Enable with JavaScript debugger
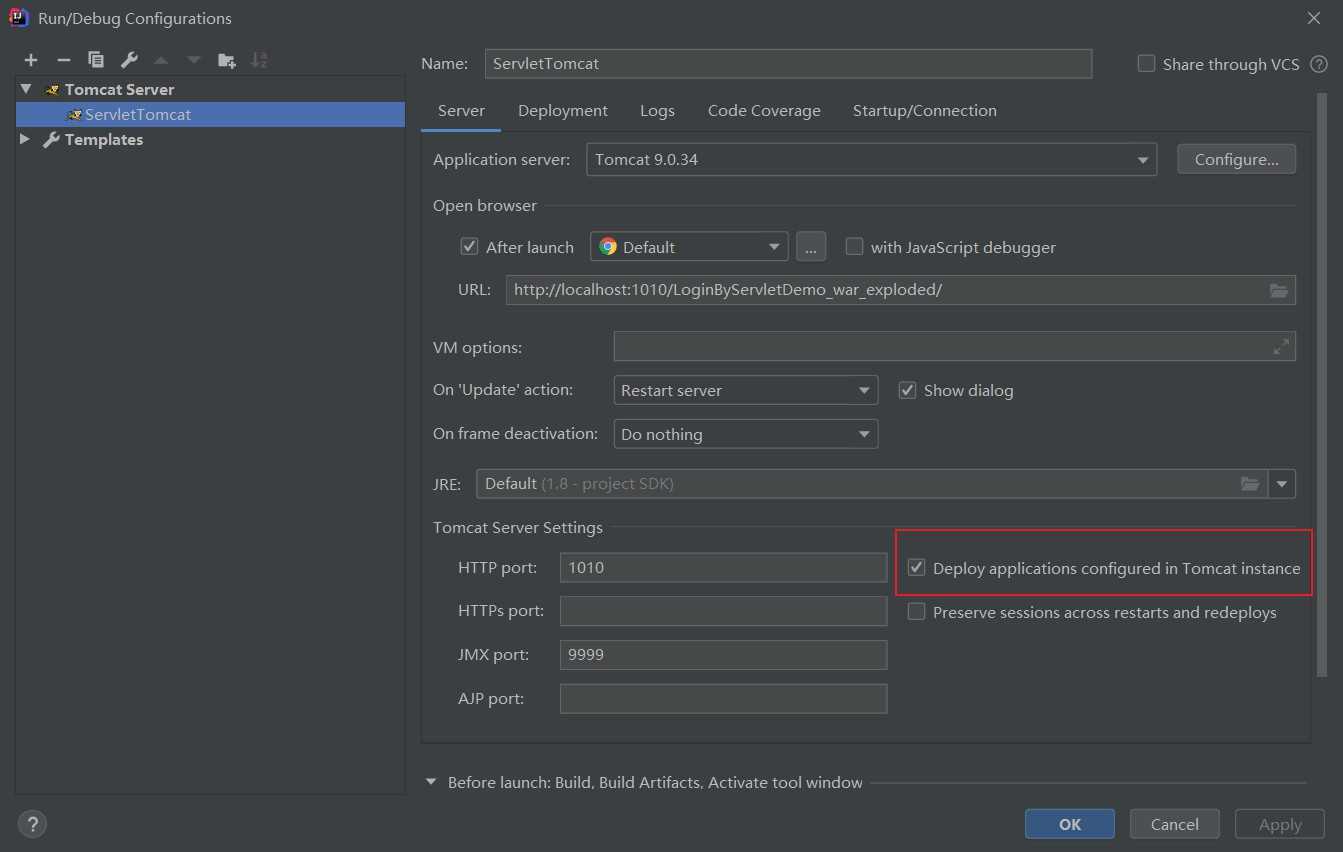 click(x=854, y=246)
